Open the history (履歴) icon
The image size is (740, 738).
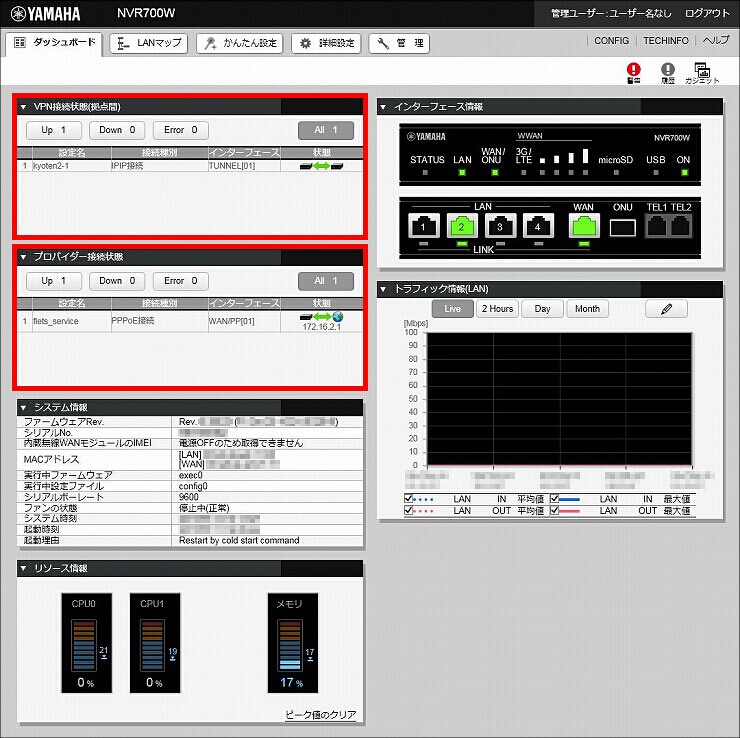(667, 73)
